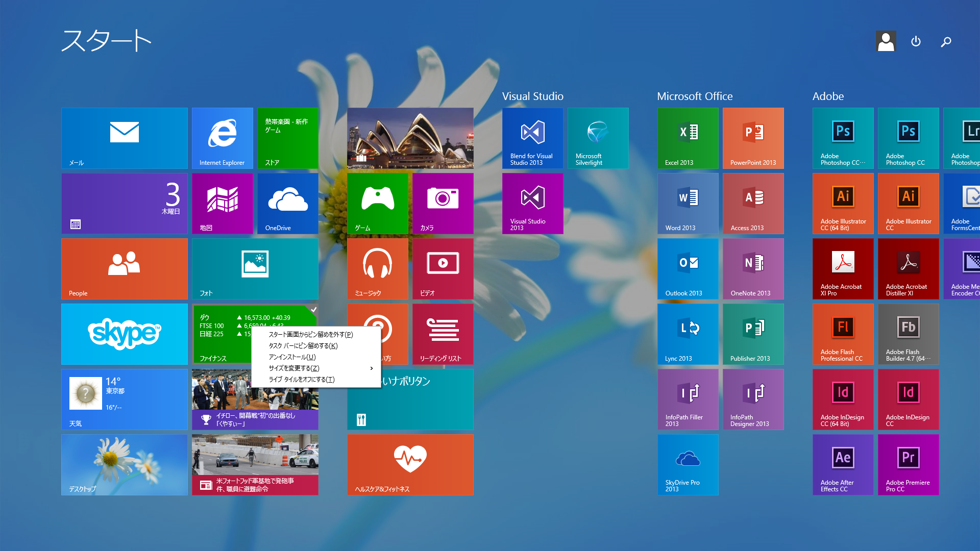This screenshot has height=551, width=980.
Task: Launch Adobe Acrobat Distiller XI tile
Action: tap(908, 269)
